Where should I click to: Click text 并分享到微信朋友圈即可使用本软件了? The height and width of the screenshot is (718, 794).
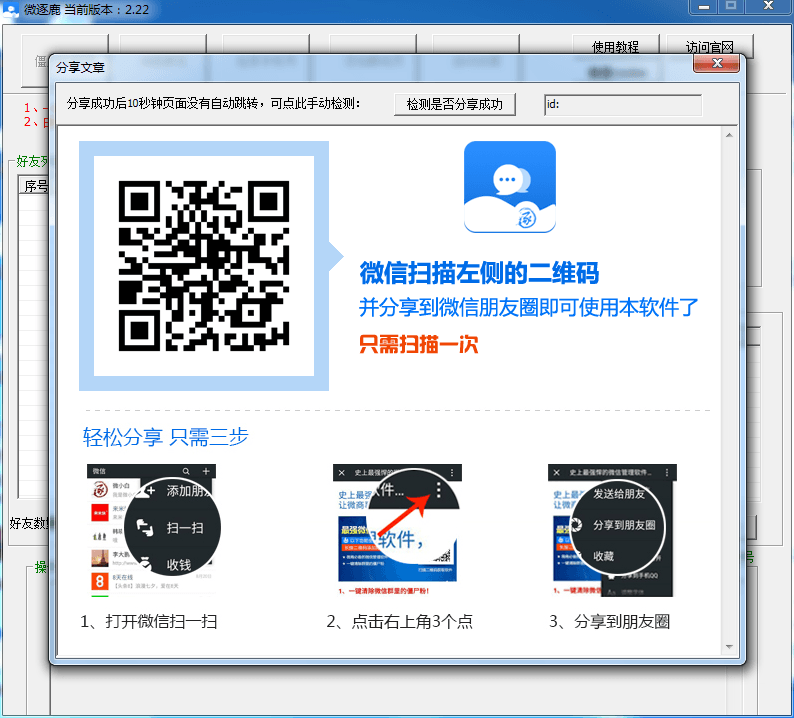tap(529, 307)
